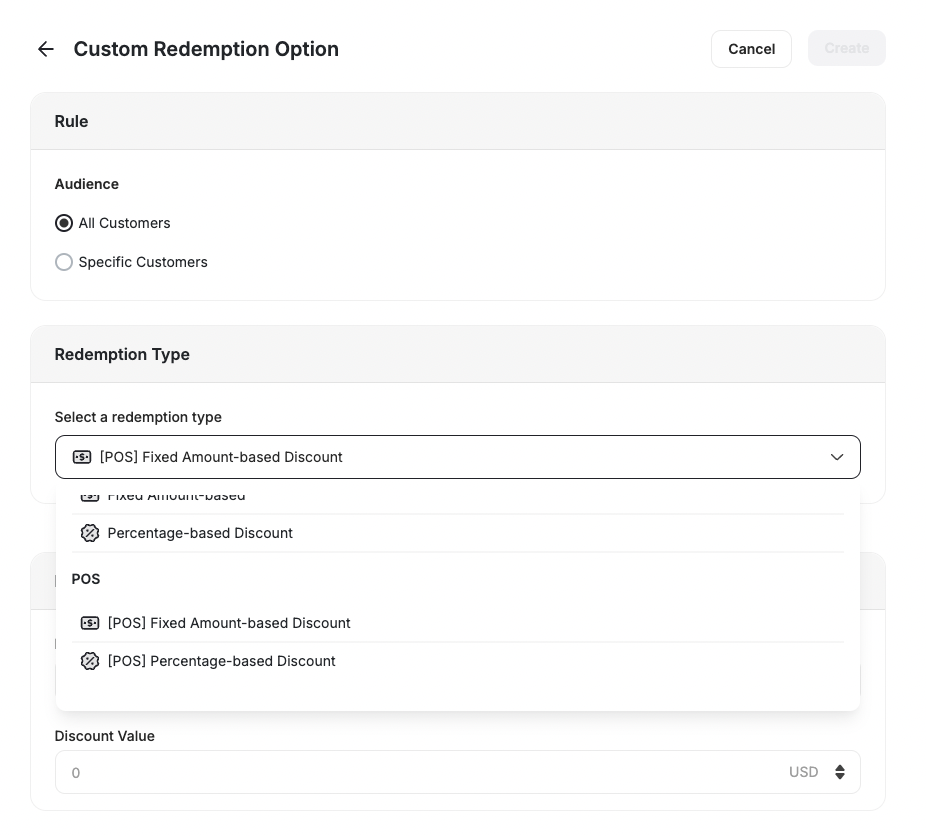Click the percentage icon beside [POS] Percentage-based Discount
The height and width of the screenshot is (836, 926).
pyautogui.click(x=90, y=661)
